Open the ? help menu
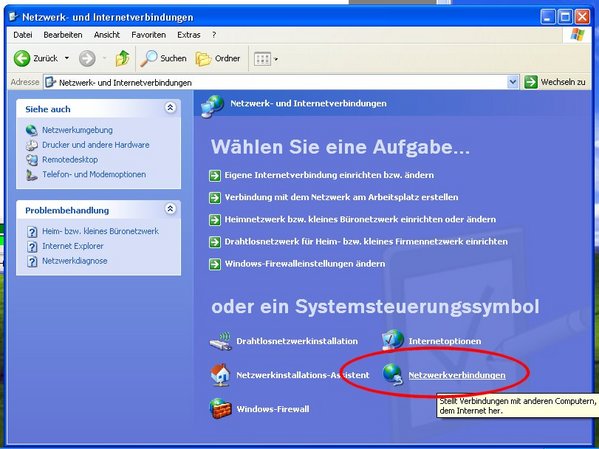The height and width of the screenshot is (449, 599). point(214,35)
